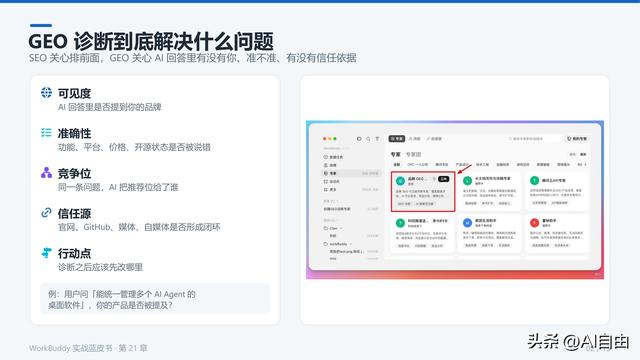Click the globe icon beside 可见度

coord(47,93)
